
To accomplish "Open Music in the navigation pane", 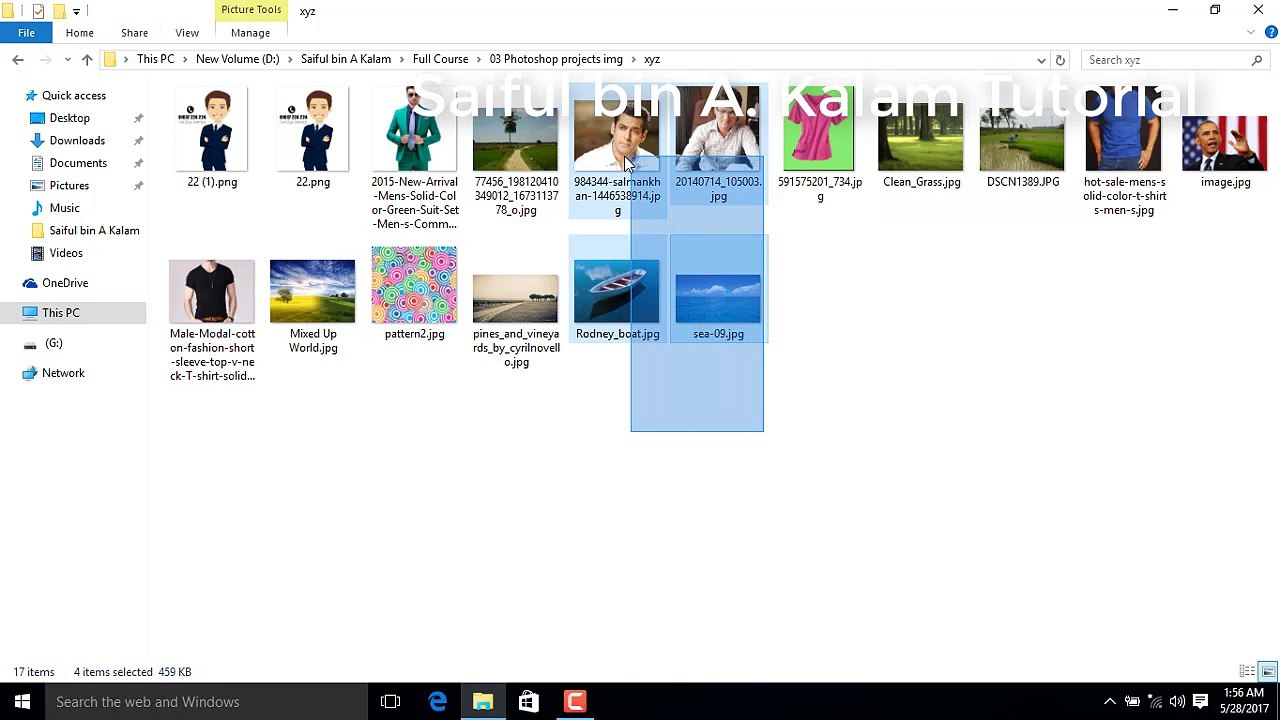I will [x=64, y=208].
